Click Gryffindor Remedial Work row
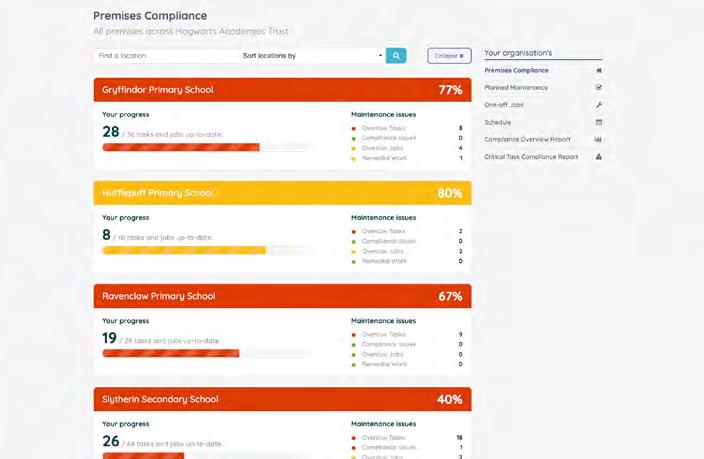Image resolution: width=704 pixels, height=459 pixels. [x=407, y=158]
